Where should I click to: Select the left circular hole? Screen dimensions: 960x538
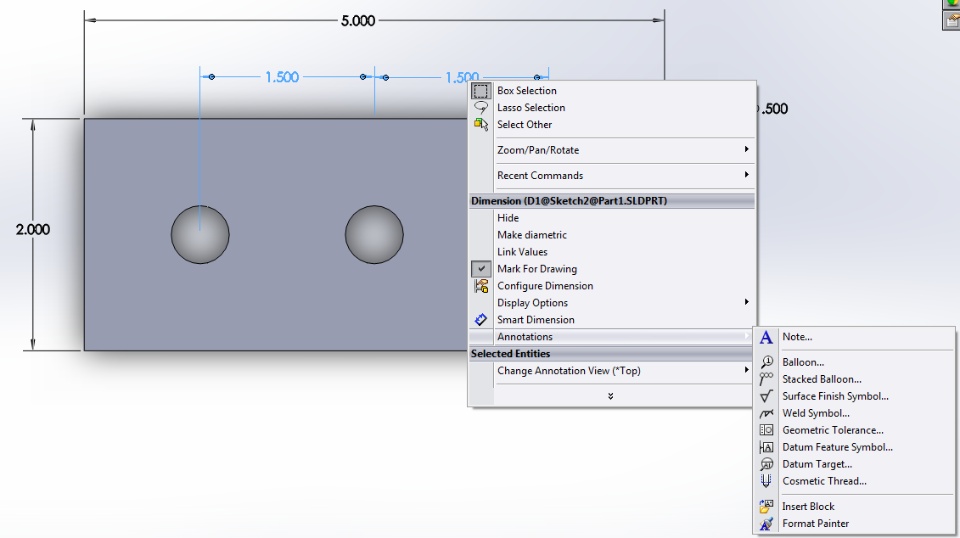tap(200, 234)
